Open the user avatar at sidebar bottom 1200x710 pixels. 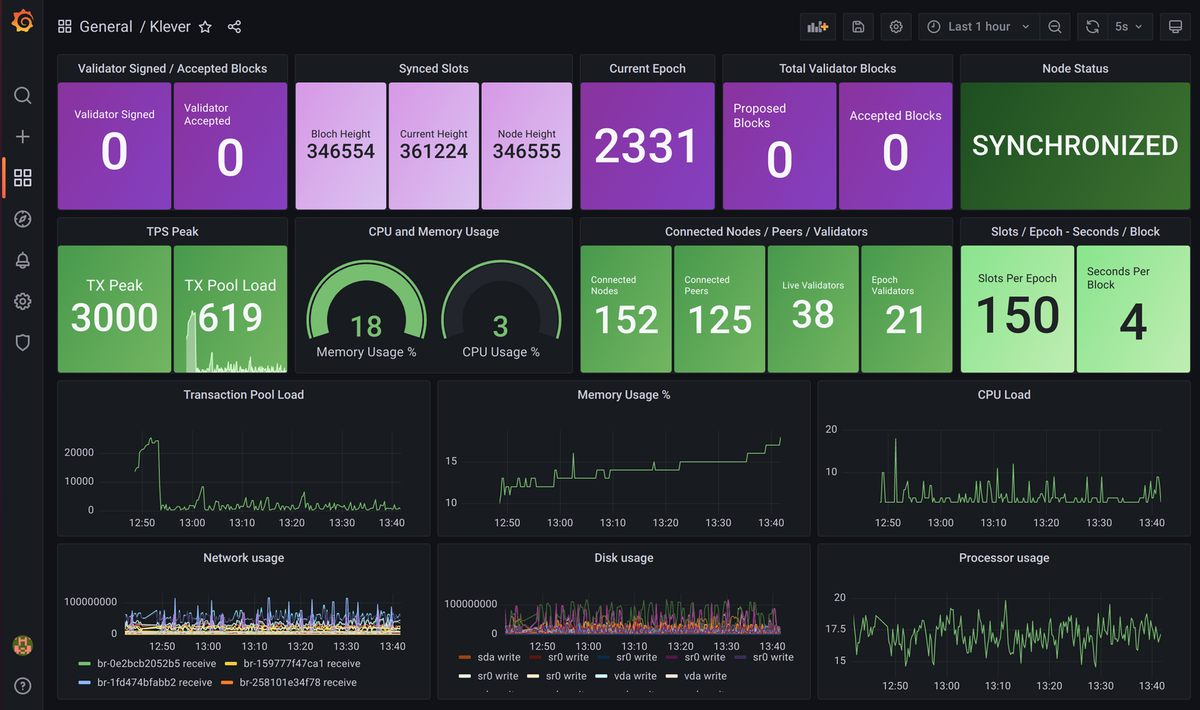tap(22, 645)
